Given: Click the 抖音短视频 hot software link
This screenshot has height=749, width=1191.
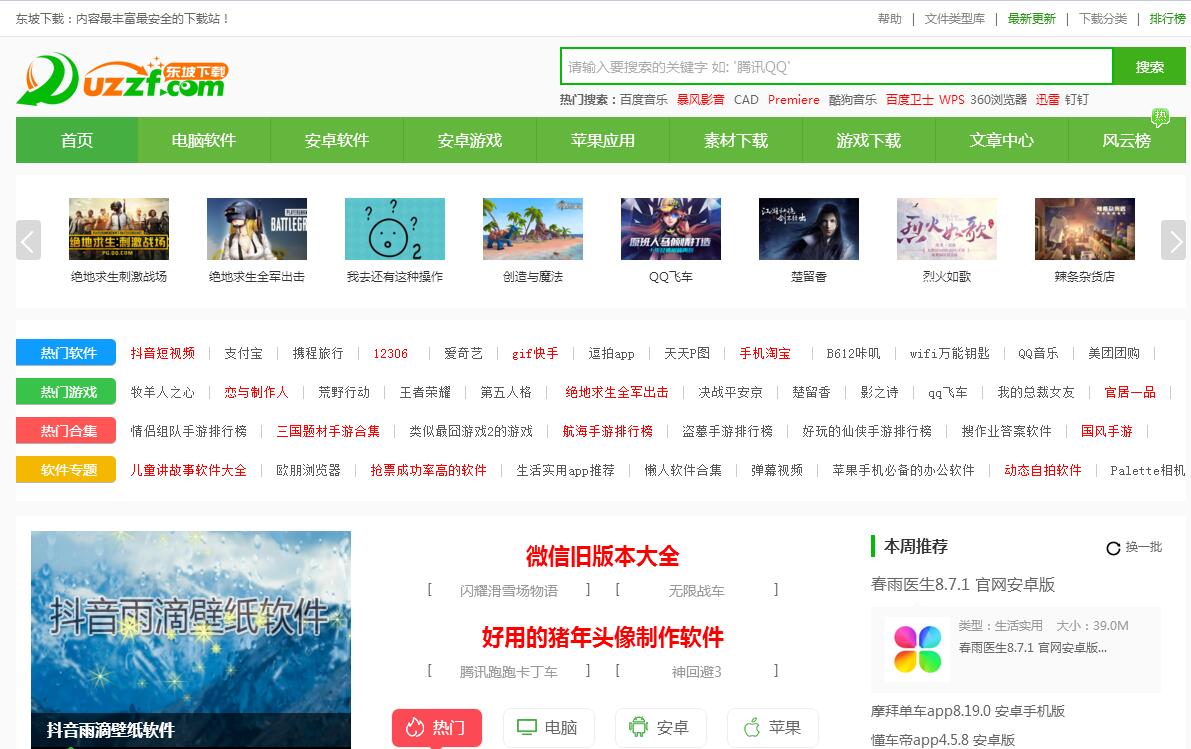Looking at the screenshot, I should [163, 353].
